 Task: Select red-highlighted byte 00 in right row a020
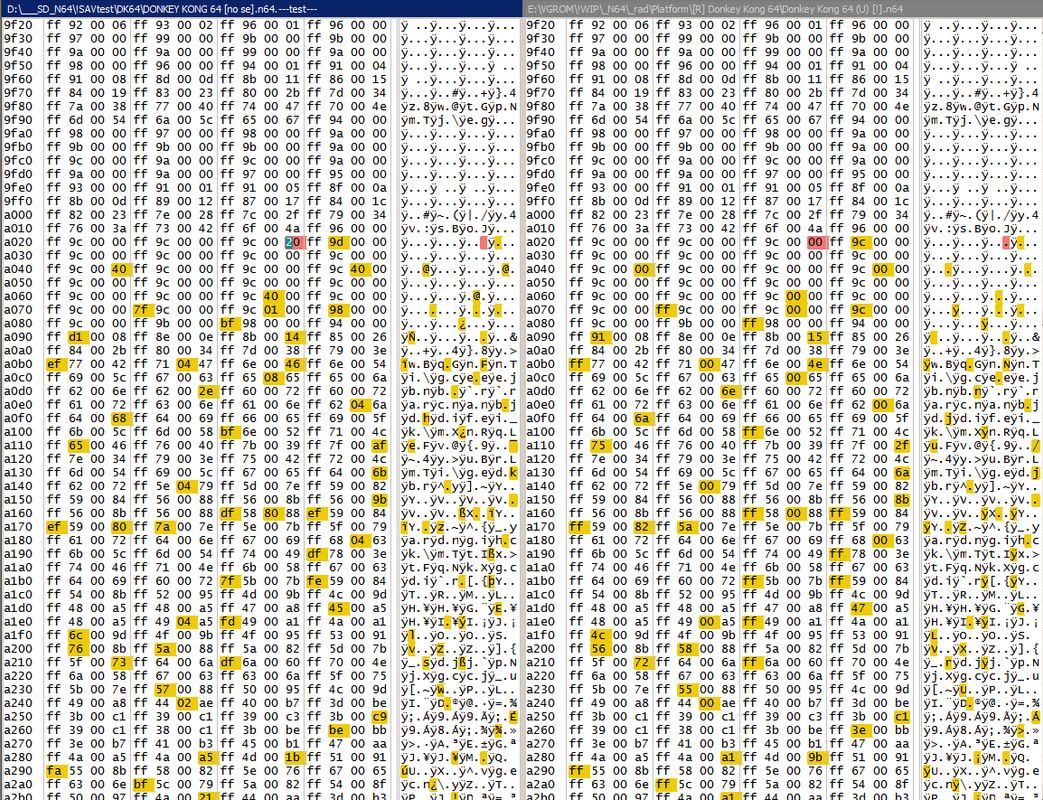815,242
